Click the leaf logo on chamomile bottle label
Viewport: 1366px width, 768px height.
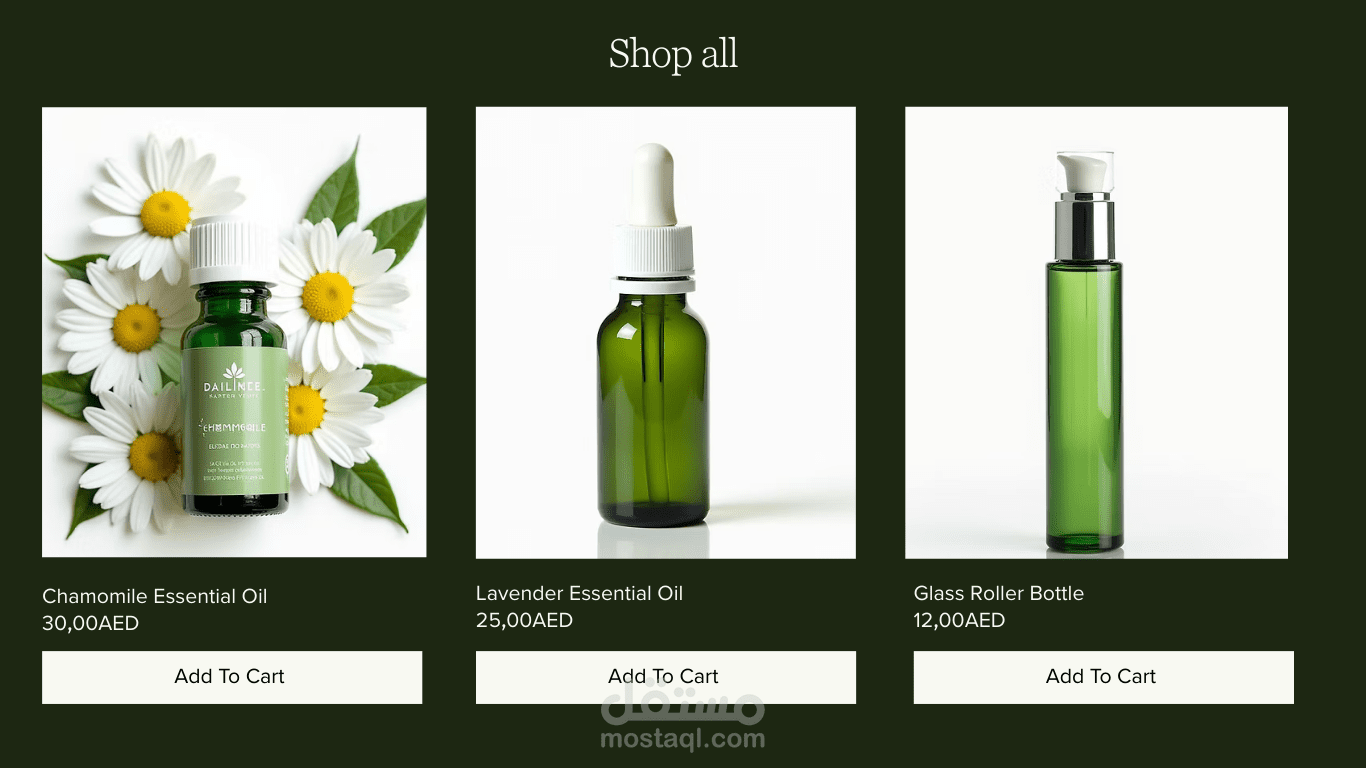(234, 371)
